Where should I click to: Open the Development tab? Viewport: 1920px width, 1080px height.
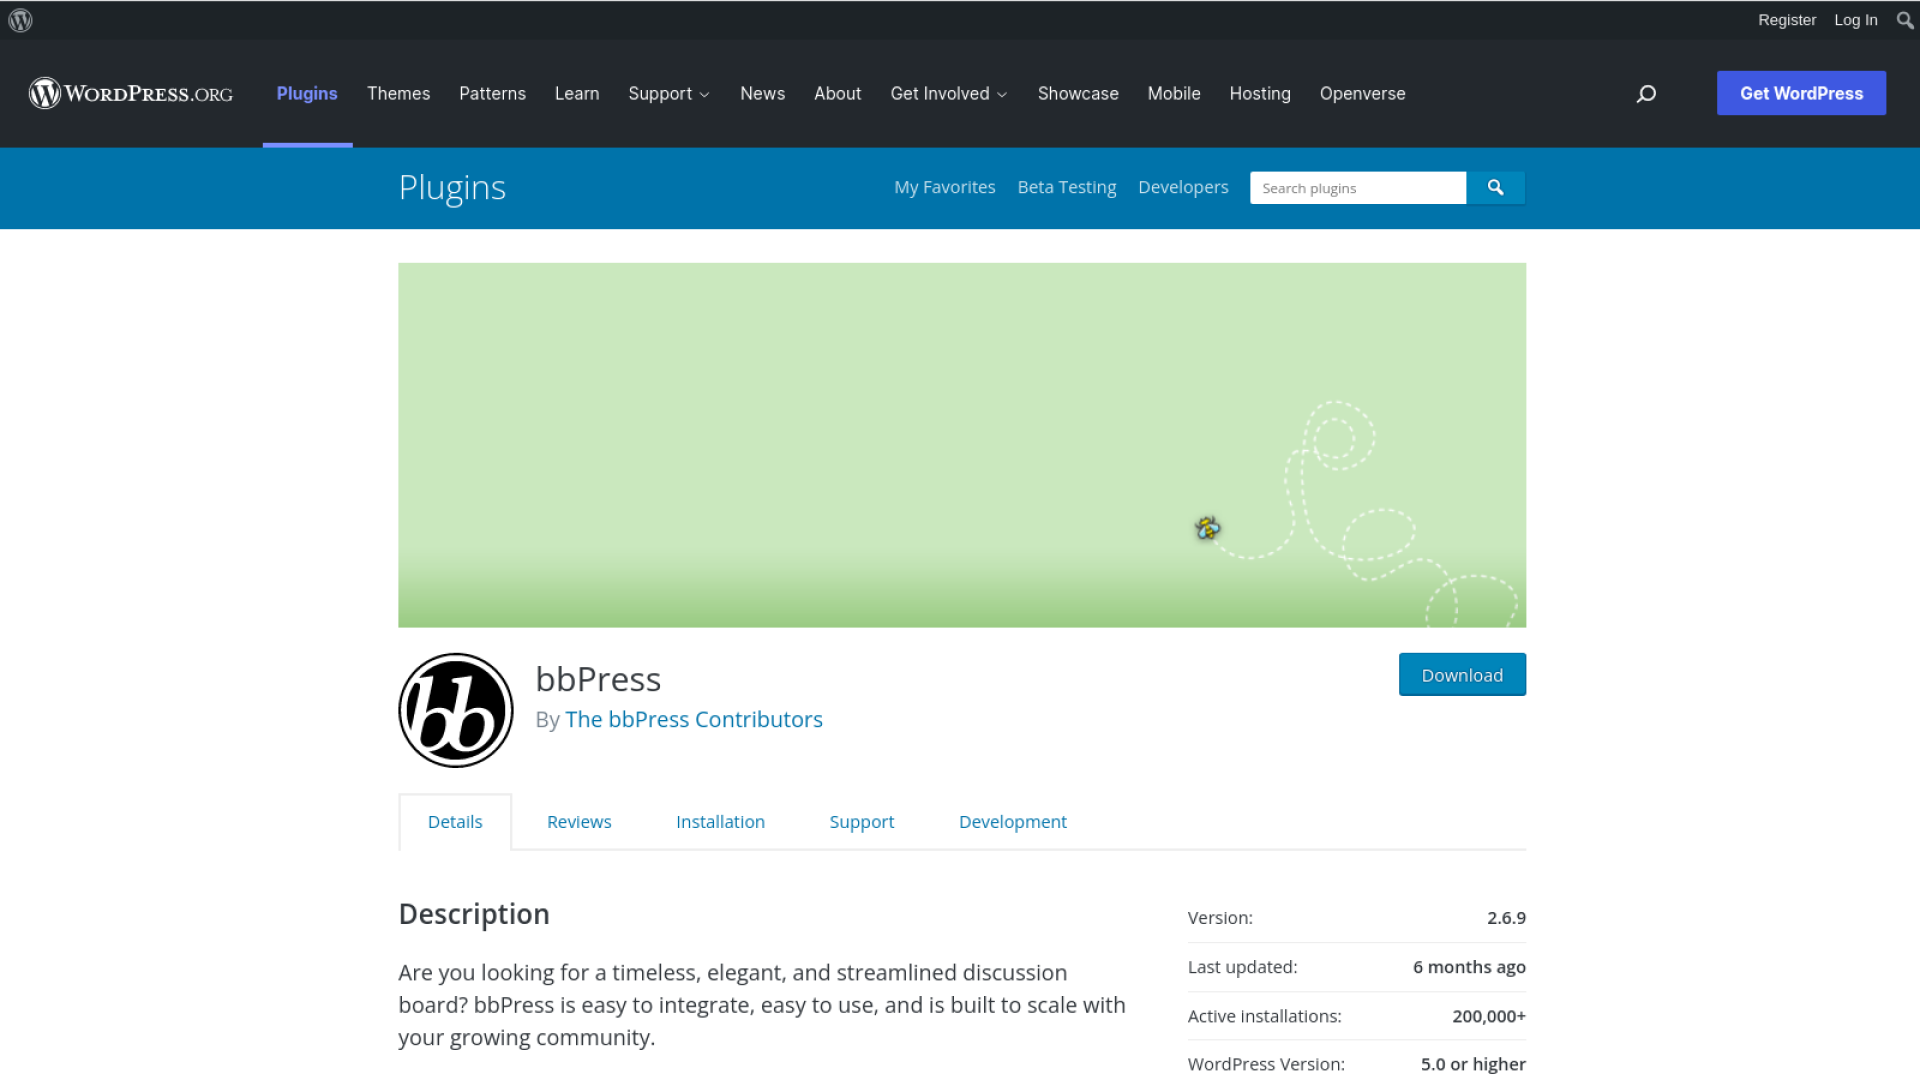(1012, 822)
